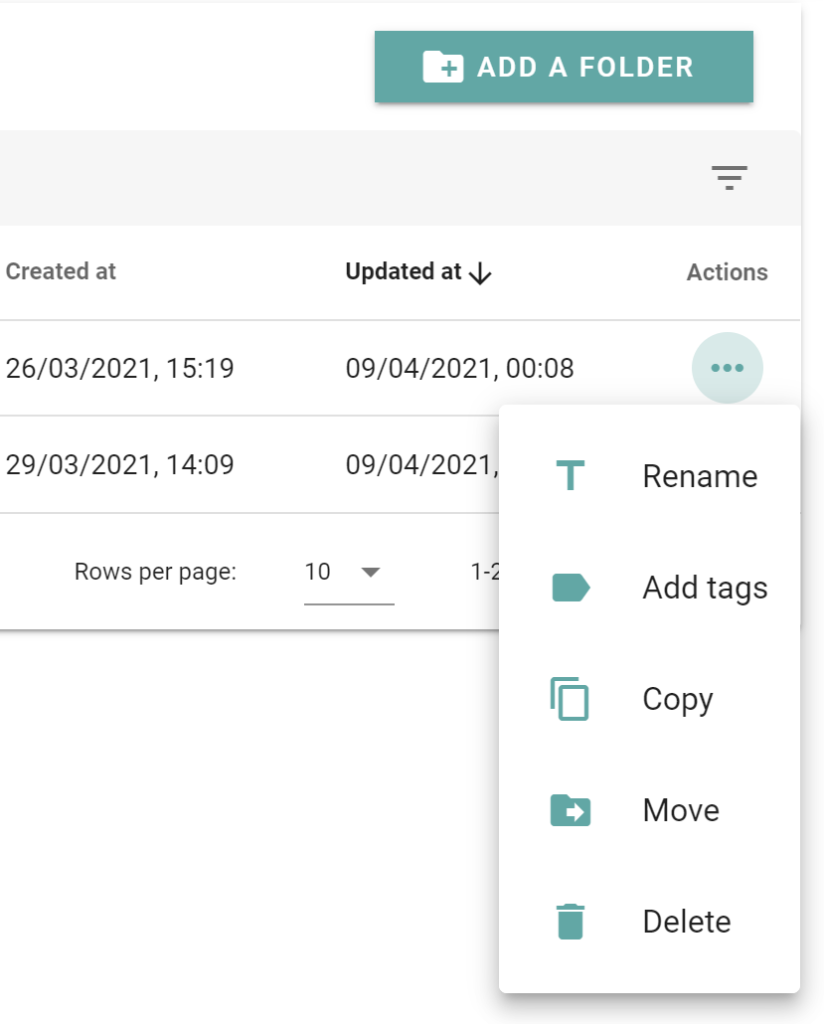Sort by Updated at column

click(418, 272)
